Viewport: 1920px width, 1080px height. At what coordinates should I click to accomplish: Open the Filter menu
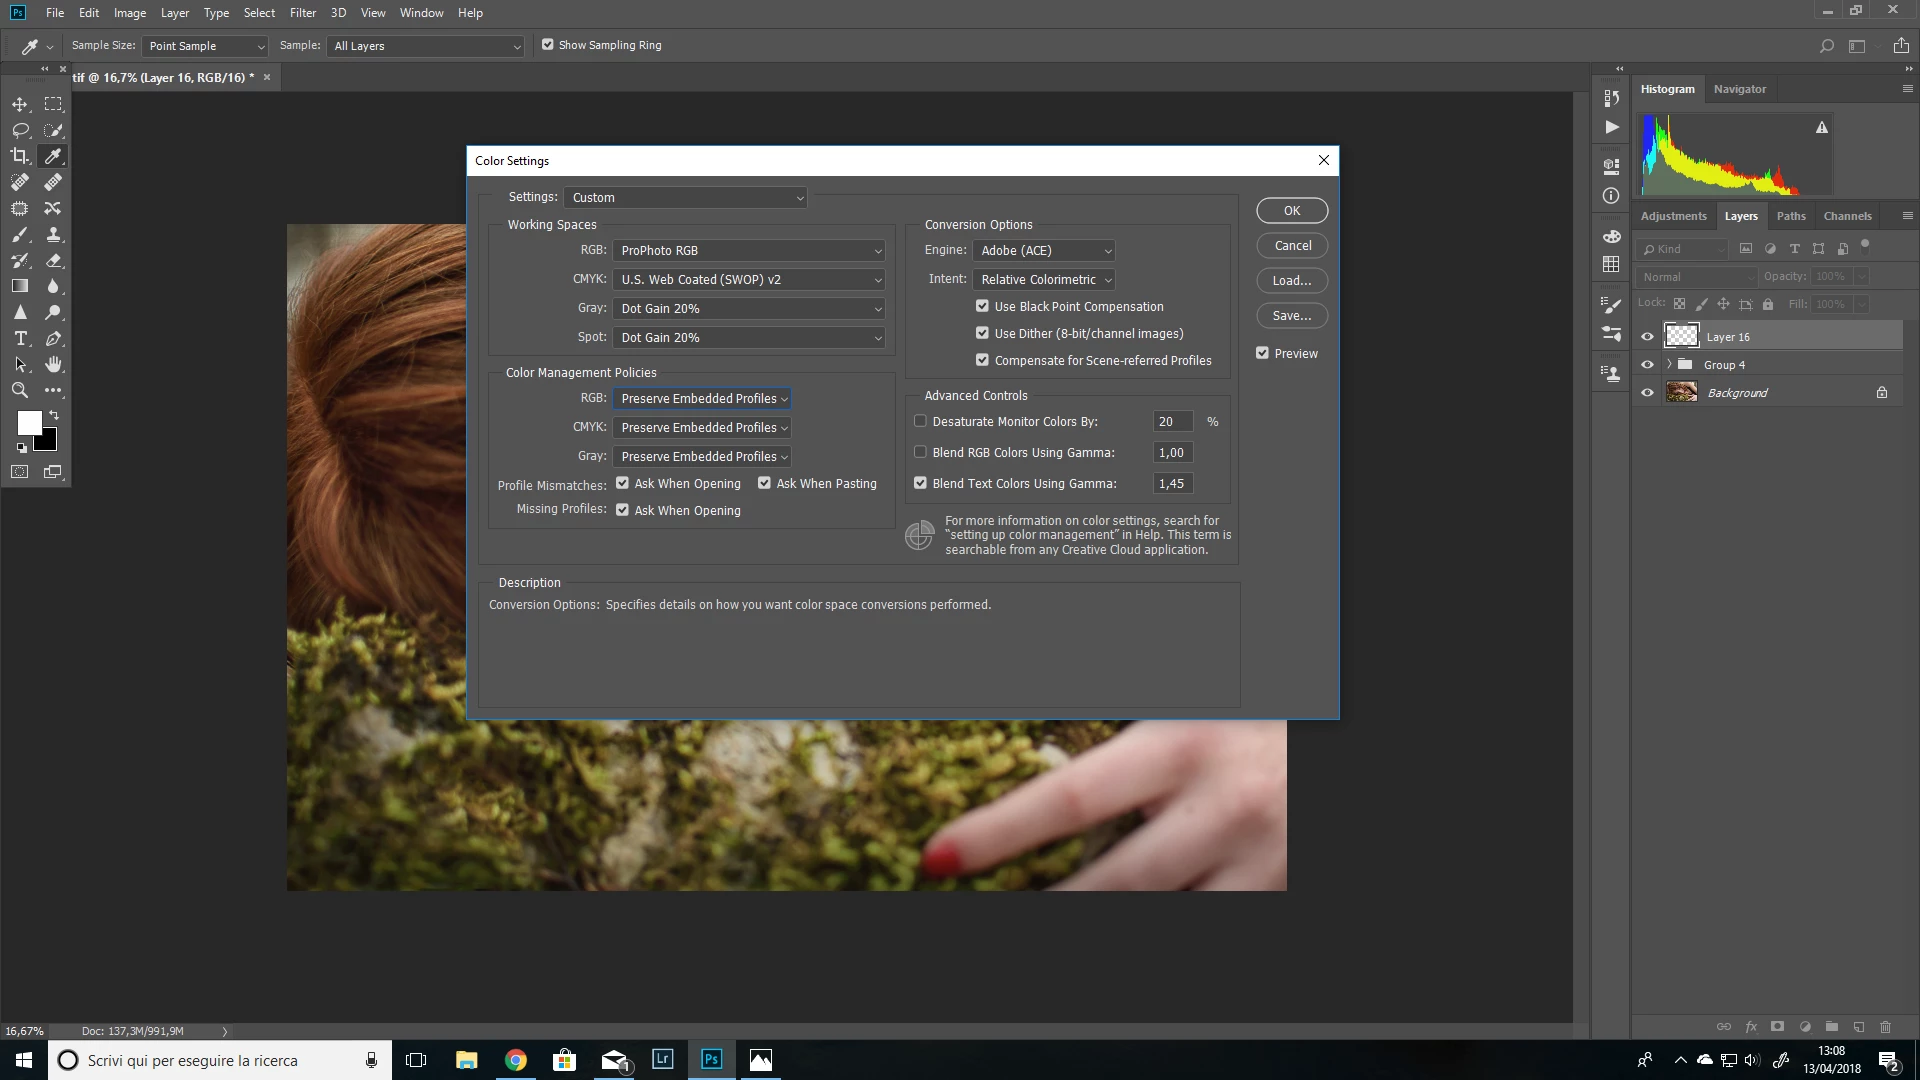(x=302, y=13)
